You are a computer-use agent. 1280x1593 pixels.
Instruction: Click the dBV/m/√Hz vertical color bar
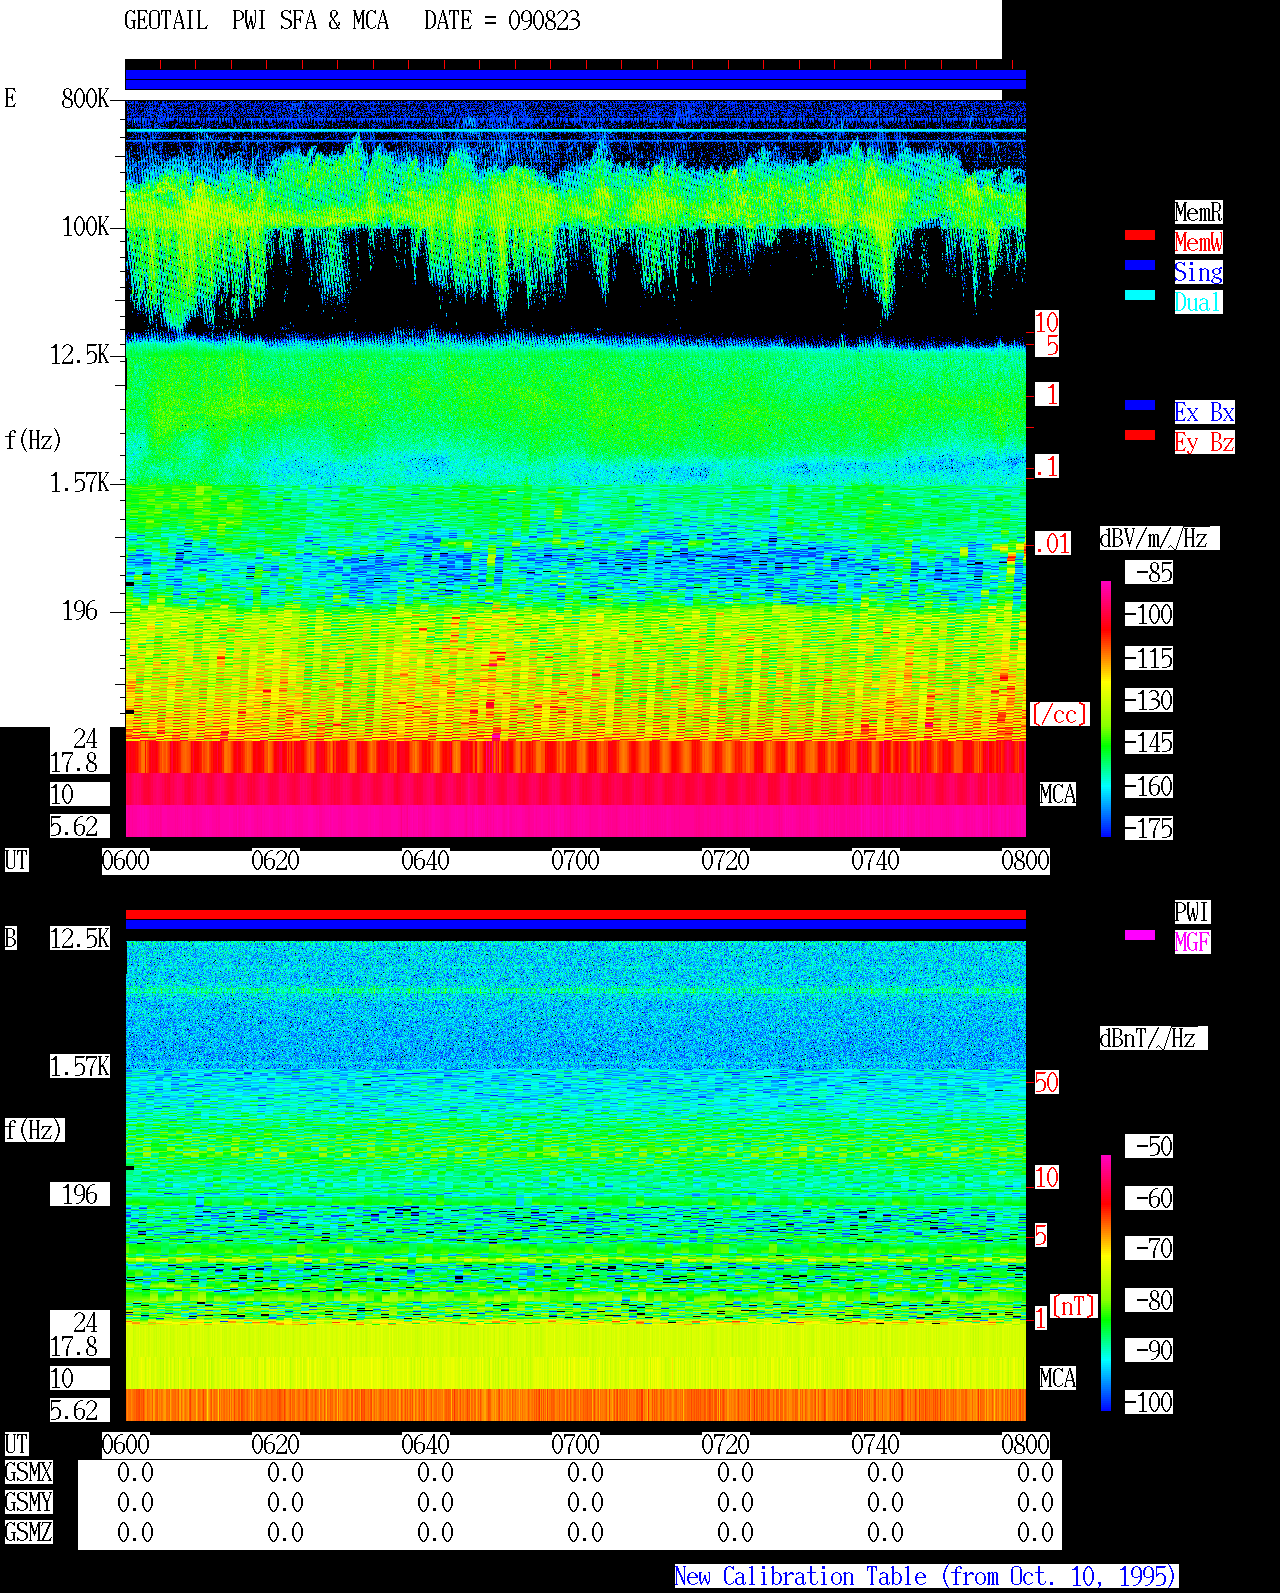[x=1106, y=708]
